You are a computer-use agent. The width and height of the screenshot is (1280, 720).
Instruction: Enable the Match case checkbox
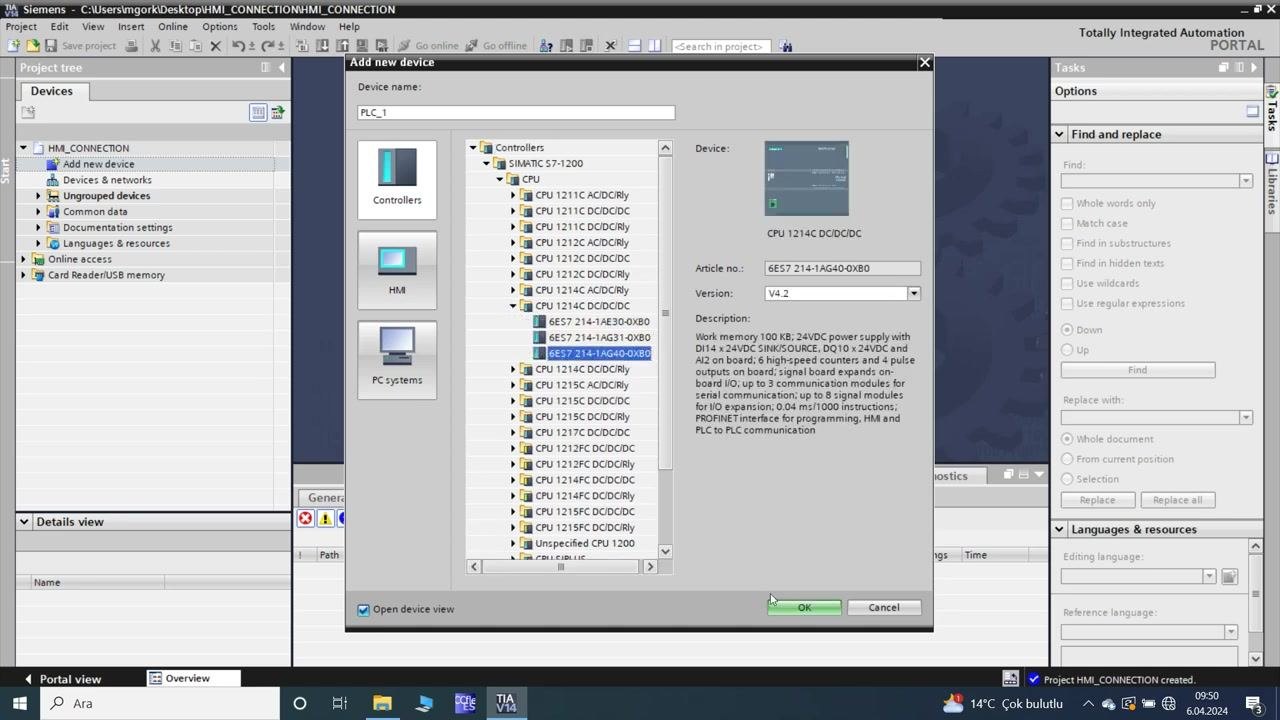tap(1067, 223)
